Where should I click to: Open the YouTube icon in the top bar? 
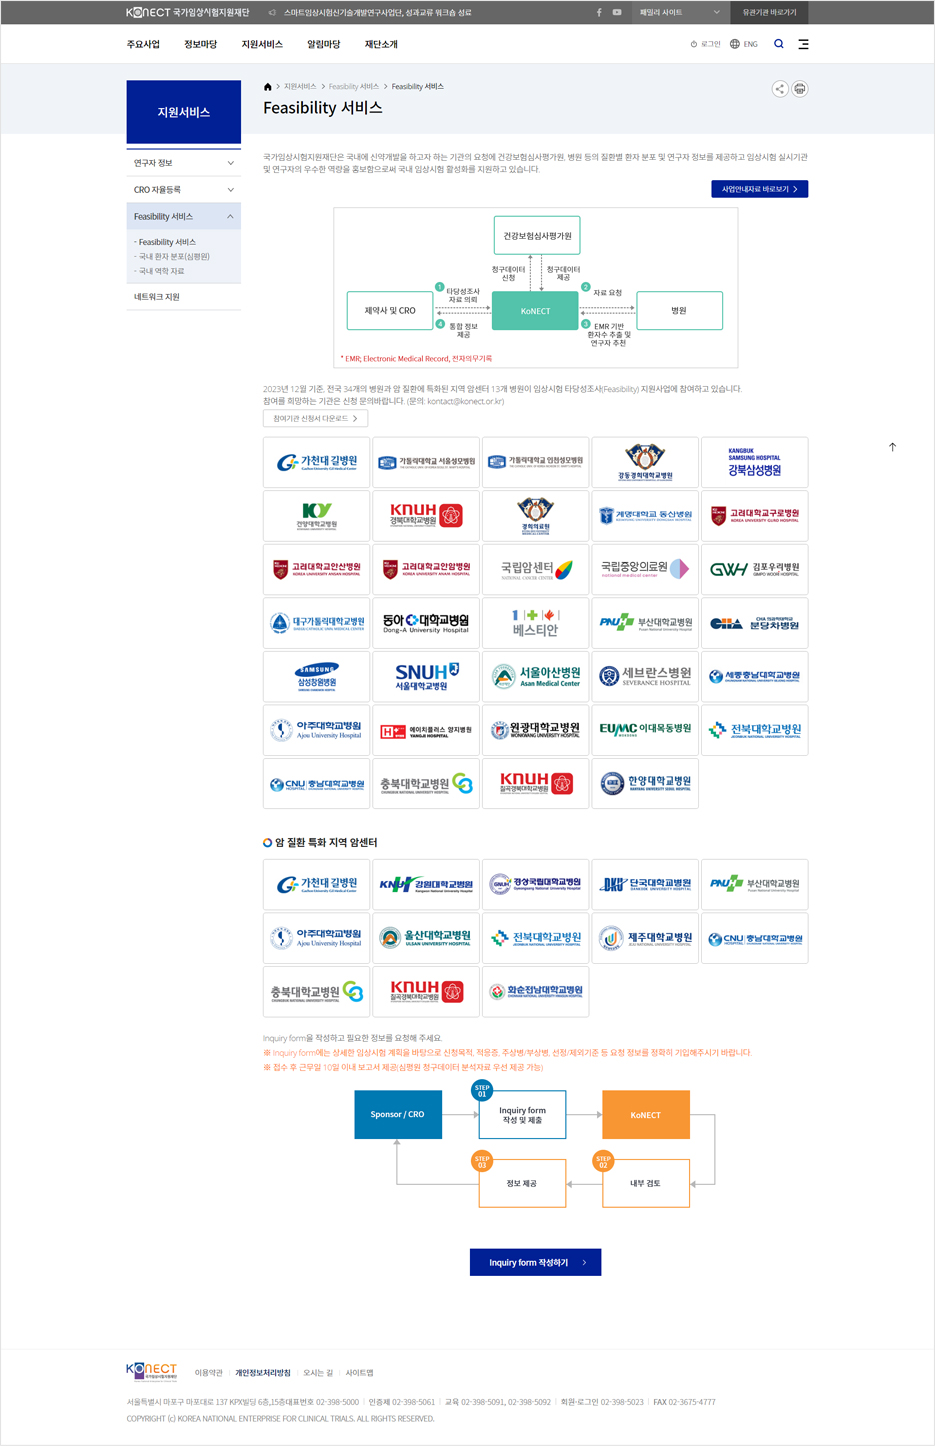tap(617, 13)
